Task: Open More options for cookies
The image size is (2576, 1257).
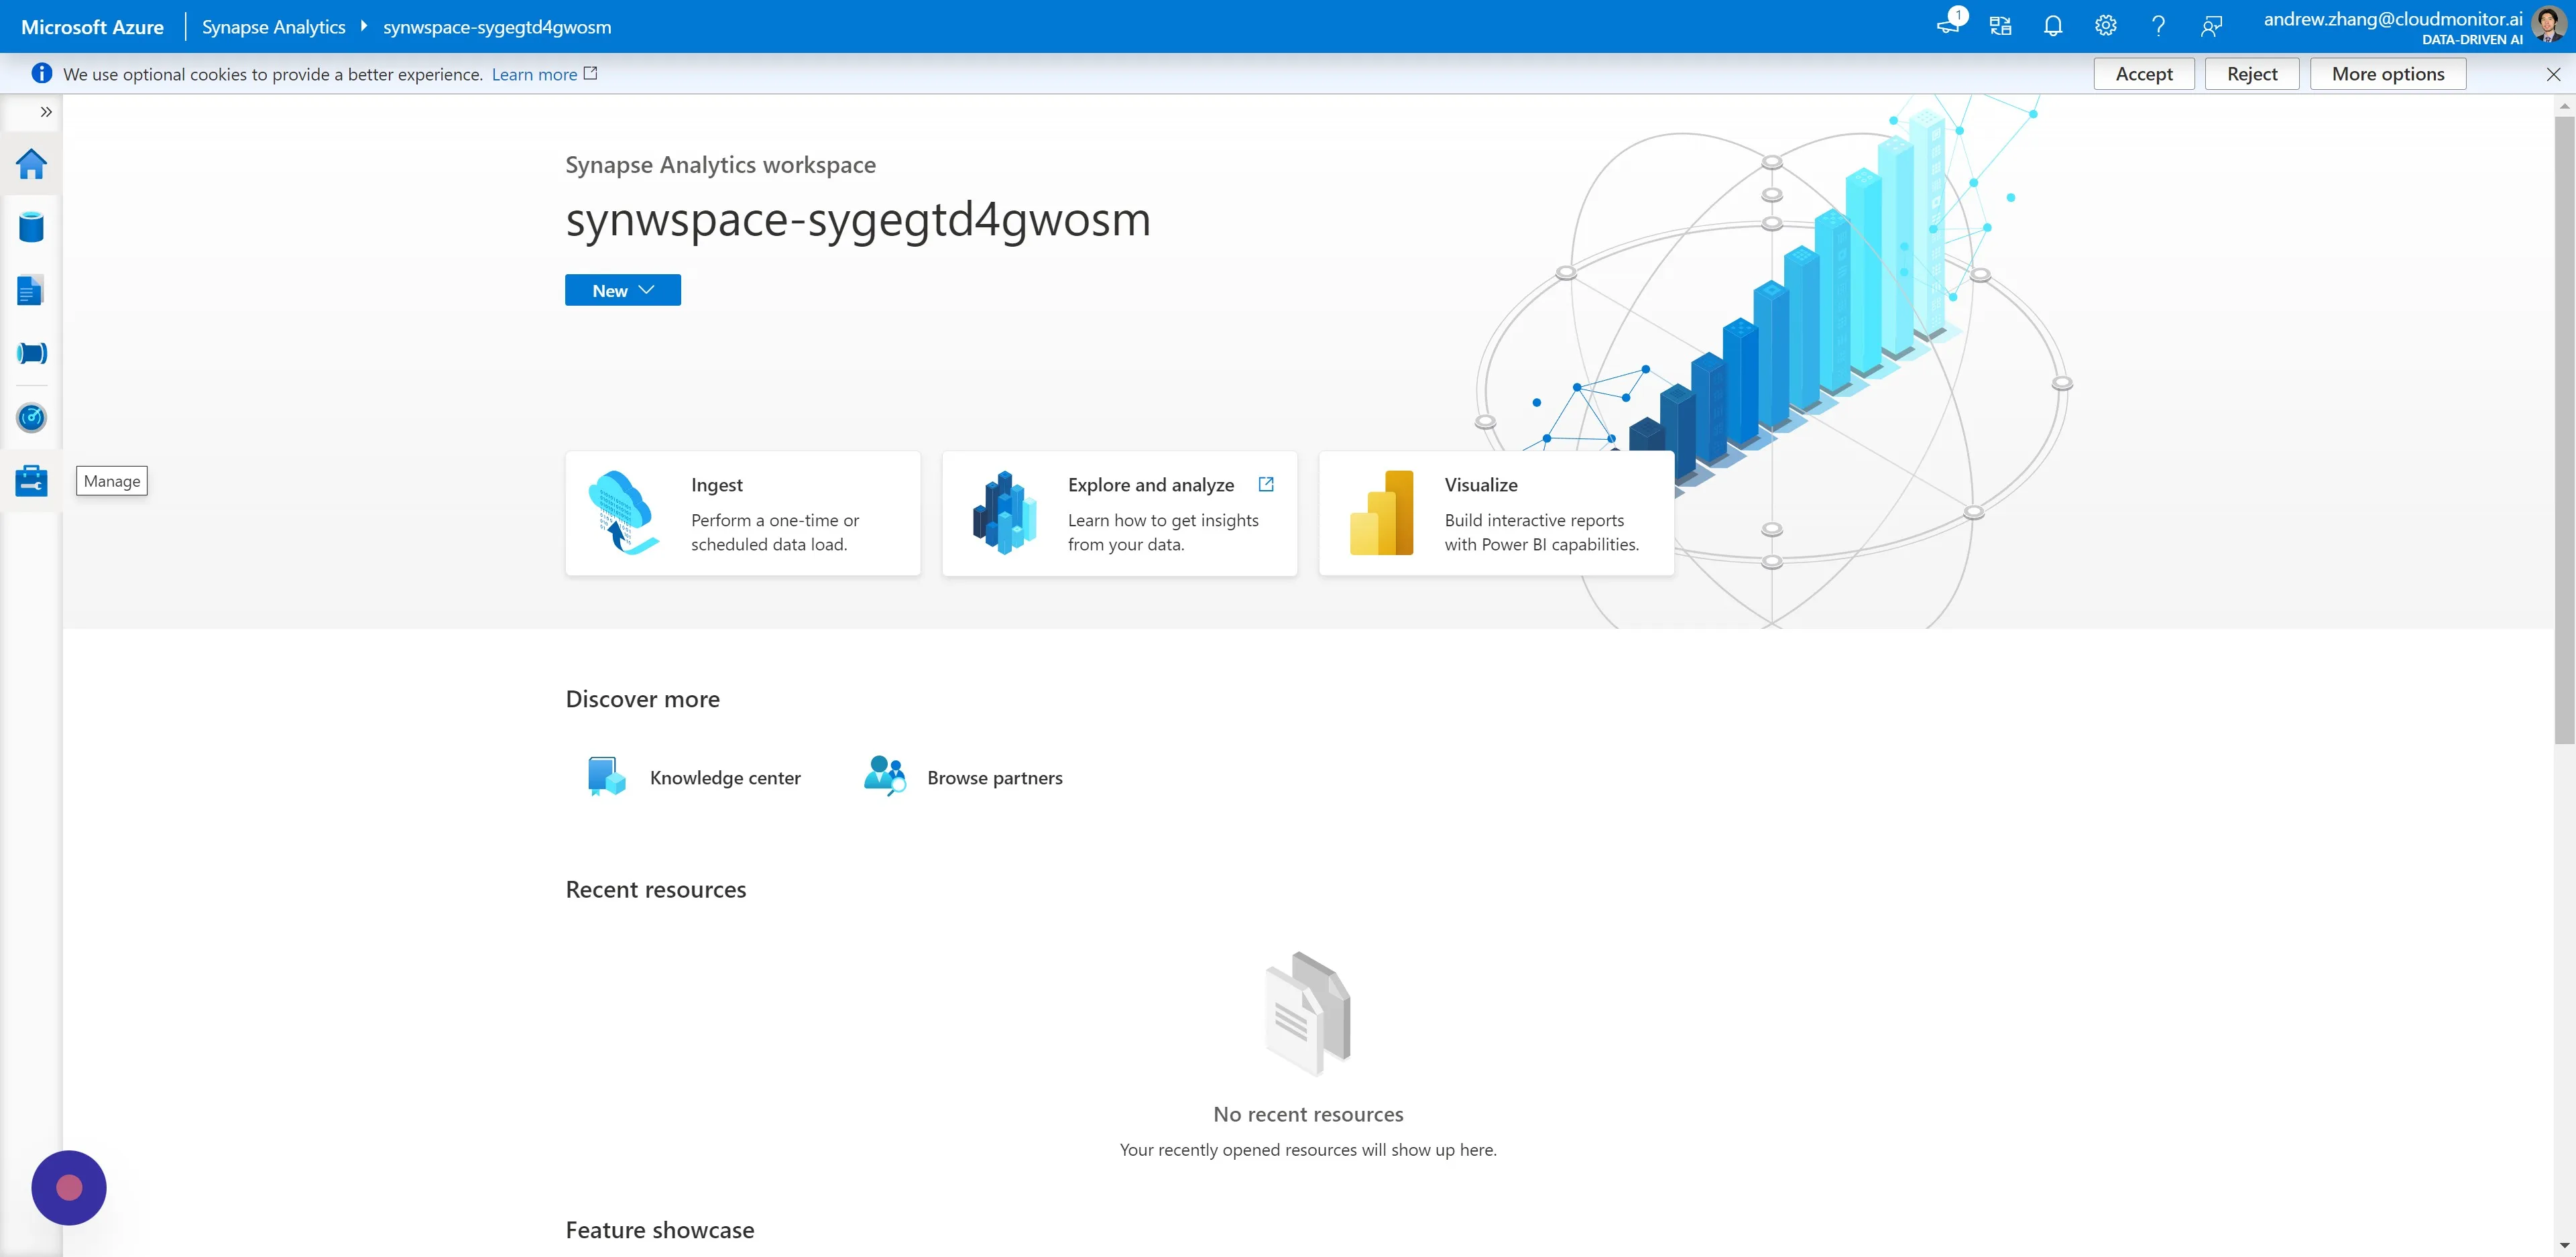Action: 2388,74
